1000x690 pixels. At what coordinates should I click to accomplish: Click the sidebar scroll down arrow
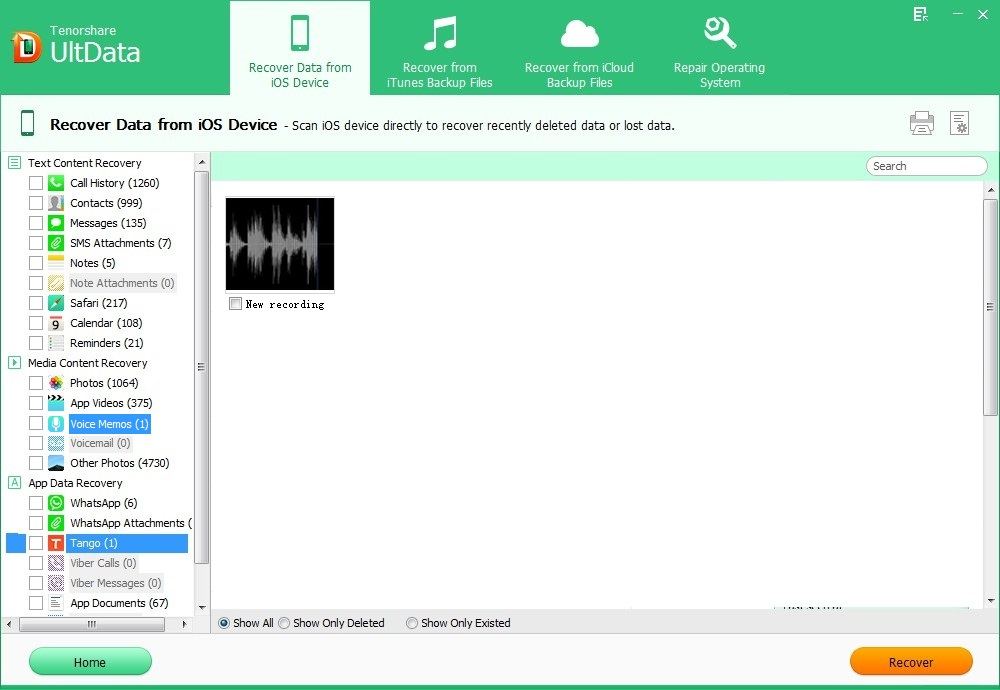202,608
